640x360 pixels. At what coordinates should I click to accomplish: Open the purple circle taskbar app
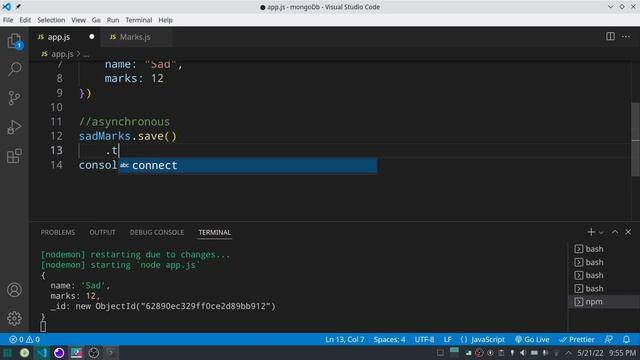coord(59,353)
